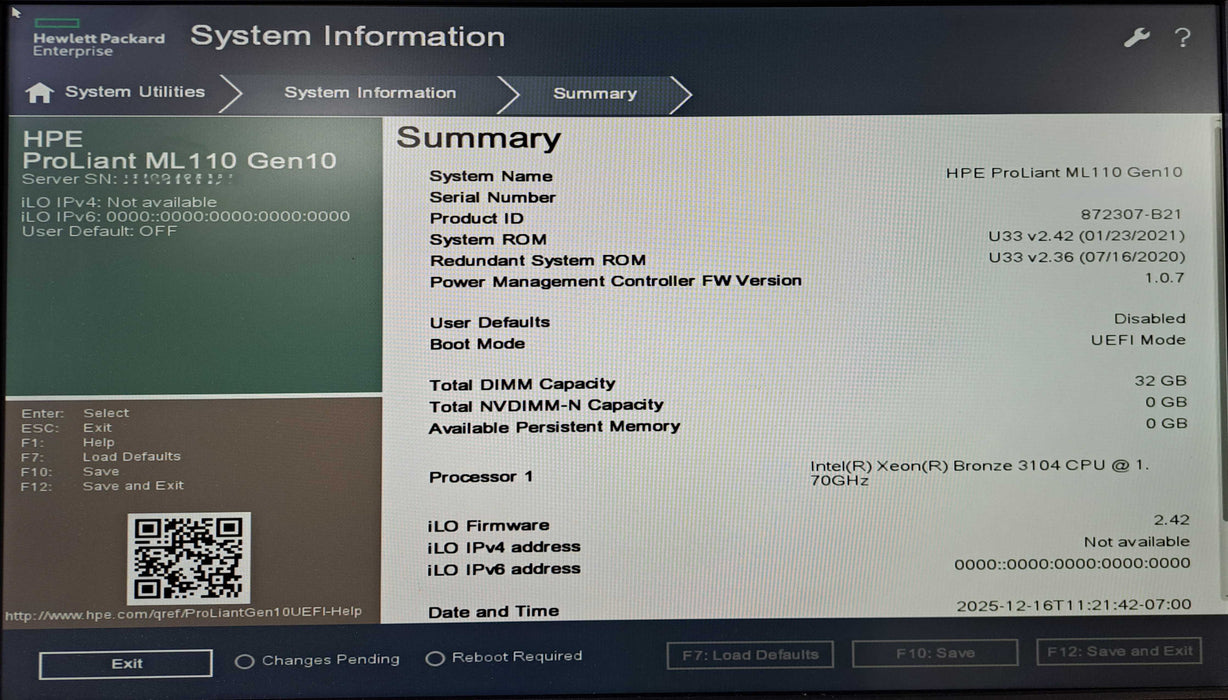The height and width of the screenshot is (700, 1228).
Task: Click F10: Save button
Action: click(x=935, y=653)
